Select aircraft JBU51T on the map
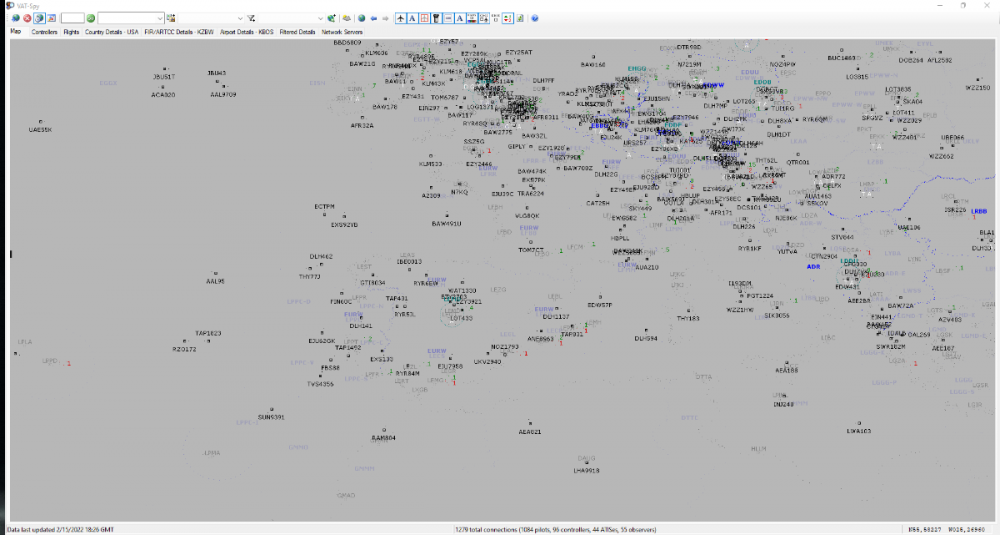The height and width of the screenshot is (535, 1000). click(x=164, y=77)
